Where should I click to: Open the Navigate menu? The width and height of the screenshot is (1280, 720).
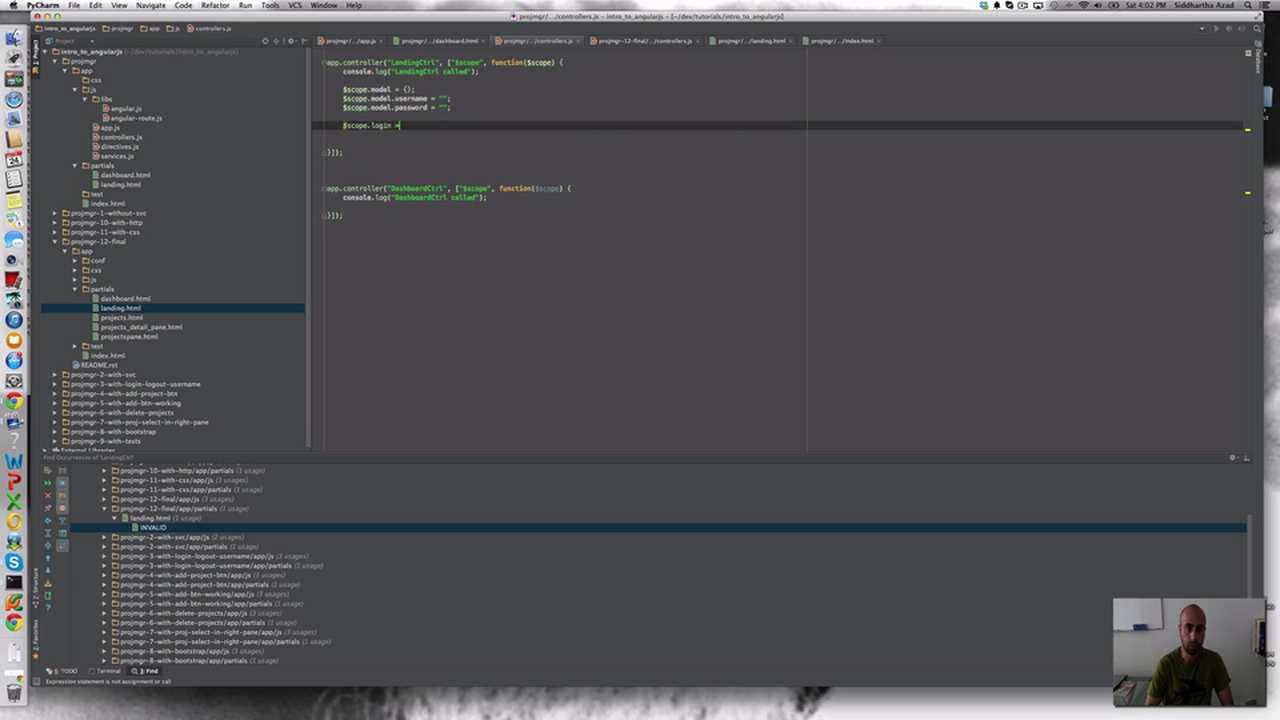coord(151,5)
